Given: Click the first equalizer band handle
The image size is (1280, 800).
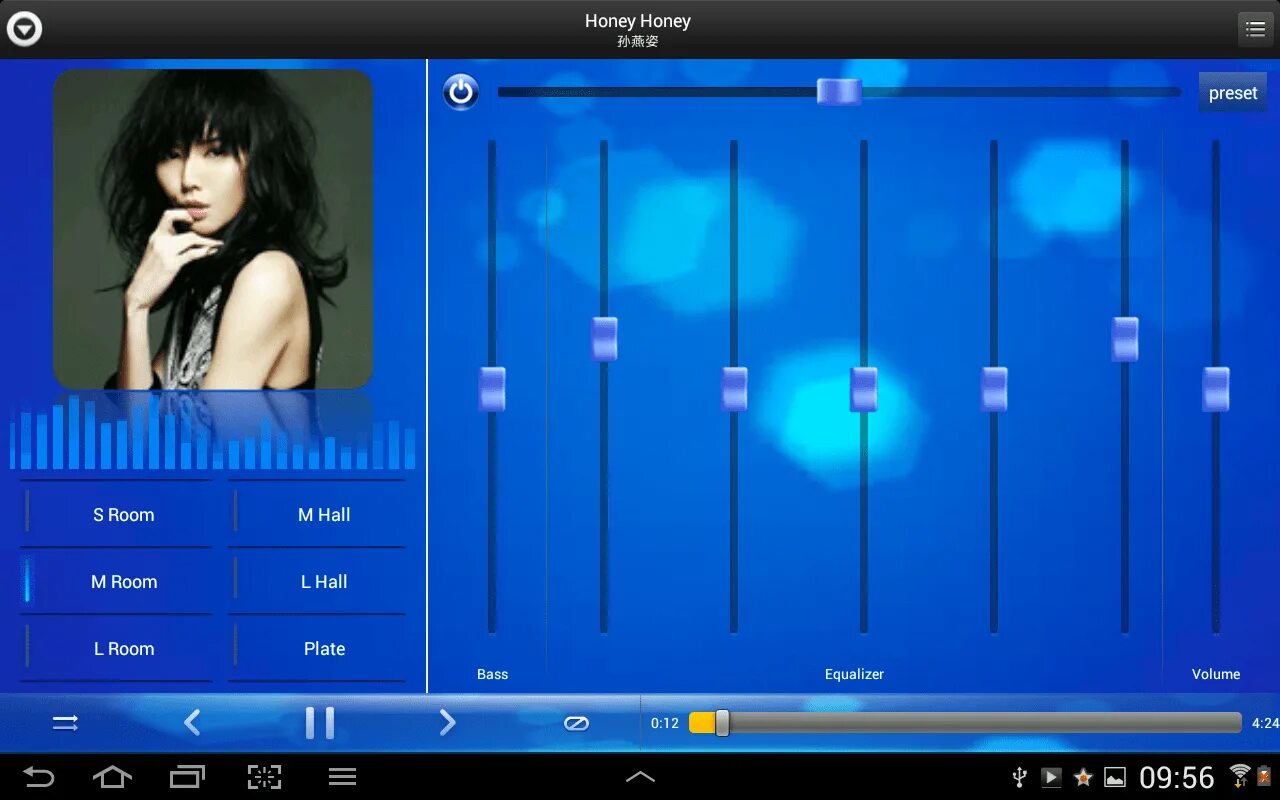Looking at the screenshot, I should [604, 339].
